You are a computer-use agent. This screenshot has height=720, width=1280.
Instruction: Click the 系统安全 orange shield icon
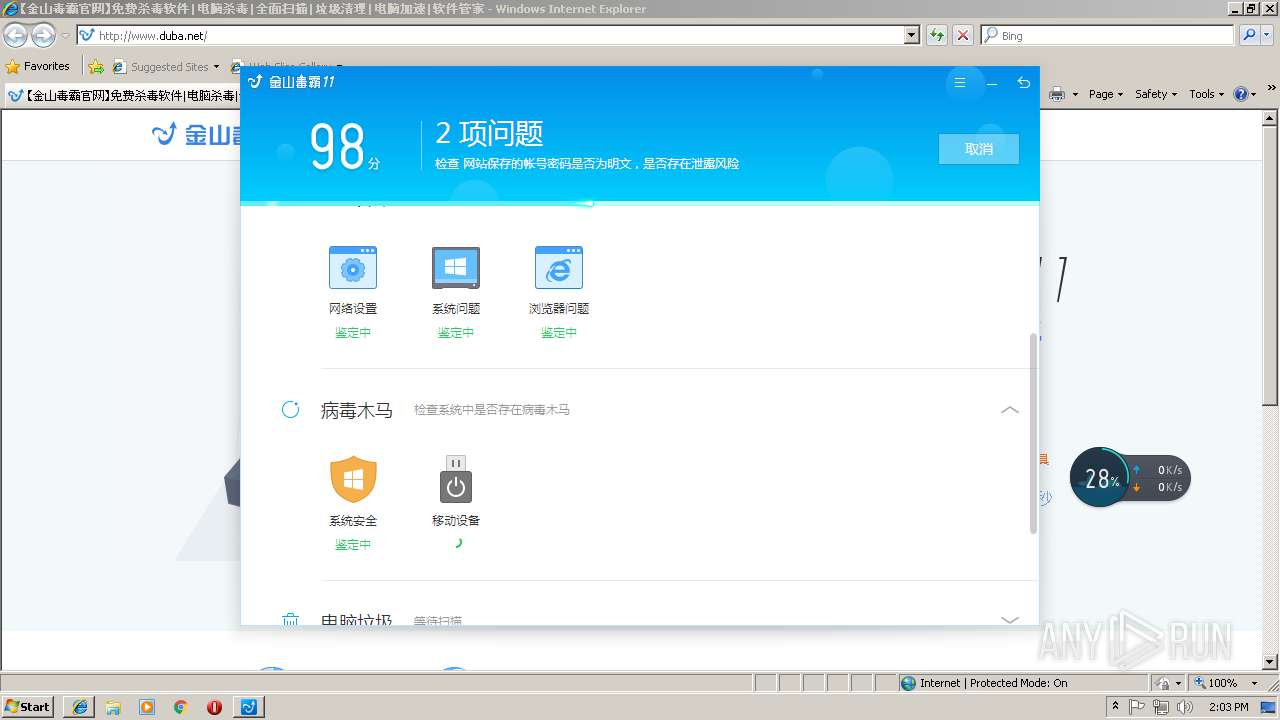[353, 479]
